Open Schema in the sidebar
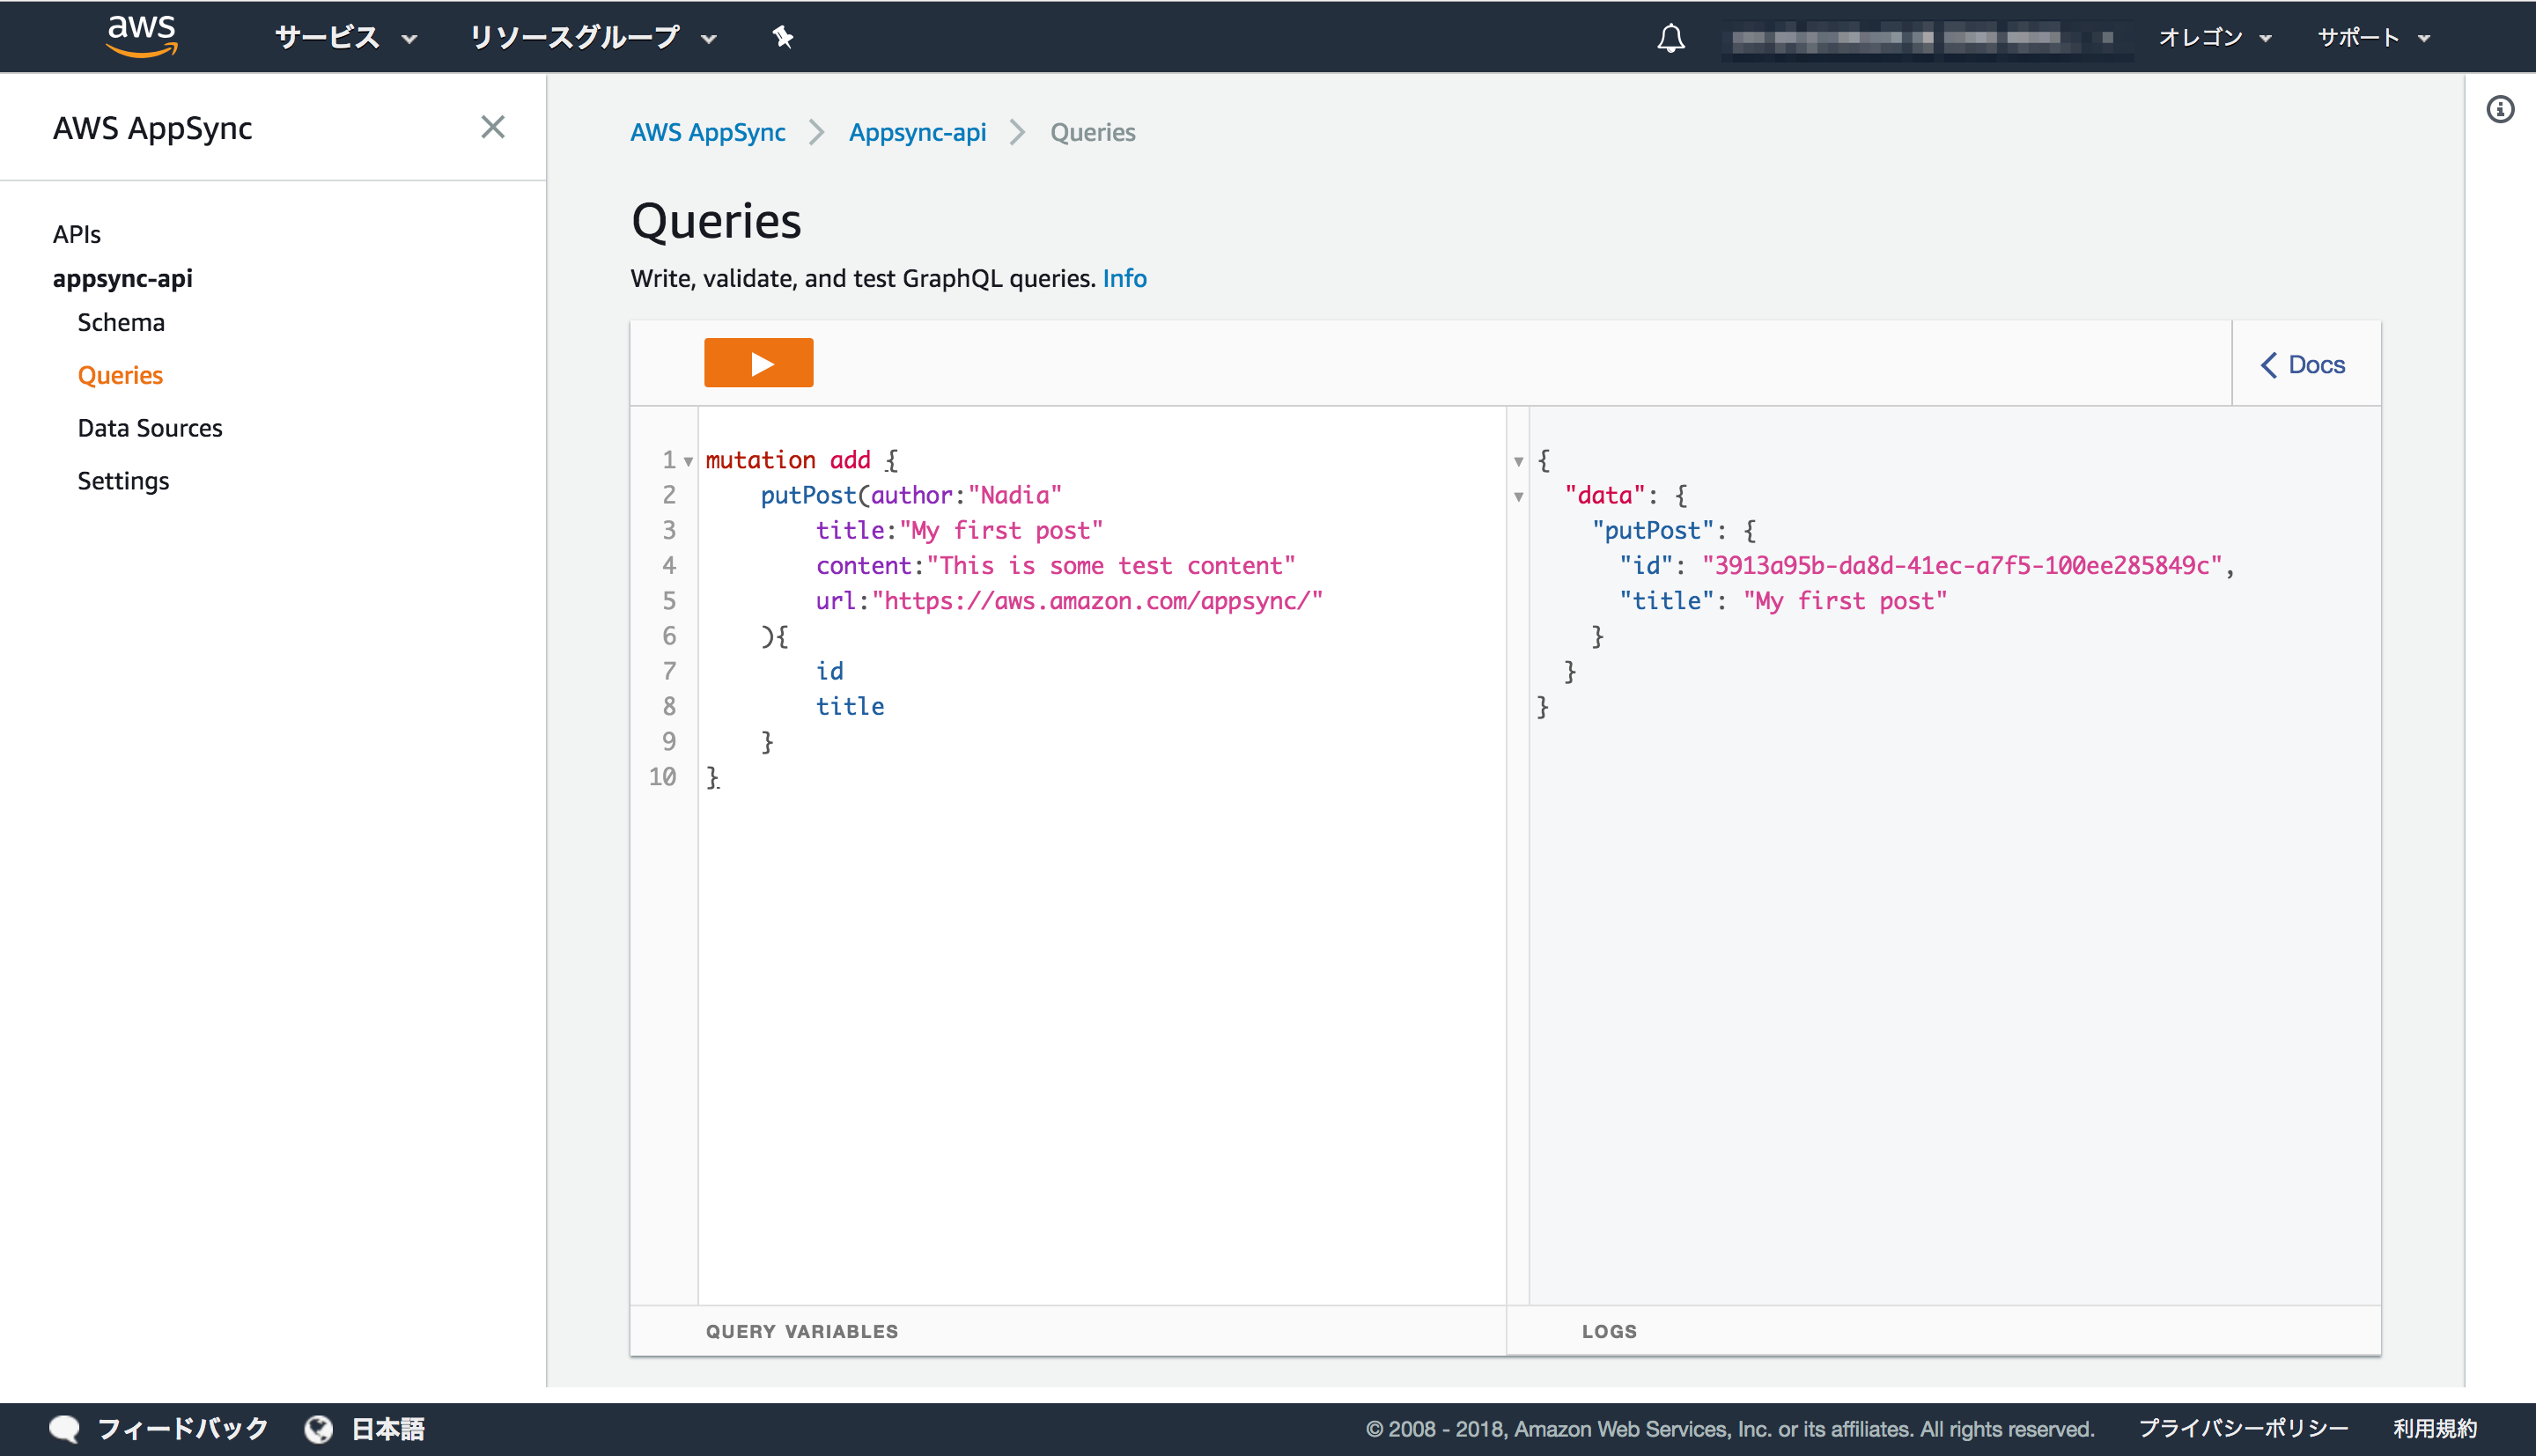This screenshot has width=2536, height=1456. (121, 322)
